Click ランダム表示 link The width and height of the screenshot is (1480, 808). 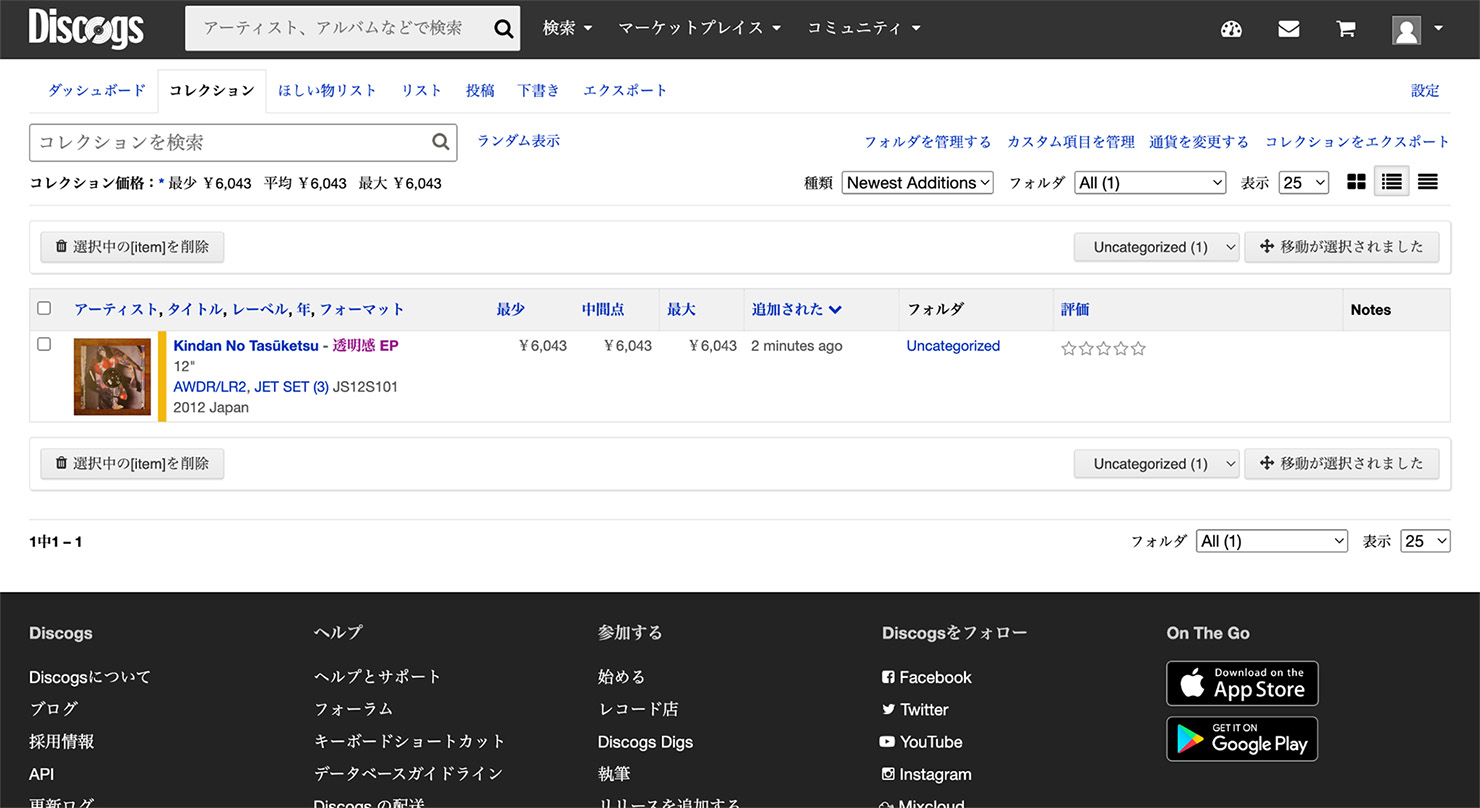coord(518,141)
